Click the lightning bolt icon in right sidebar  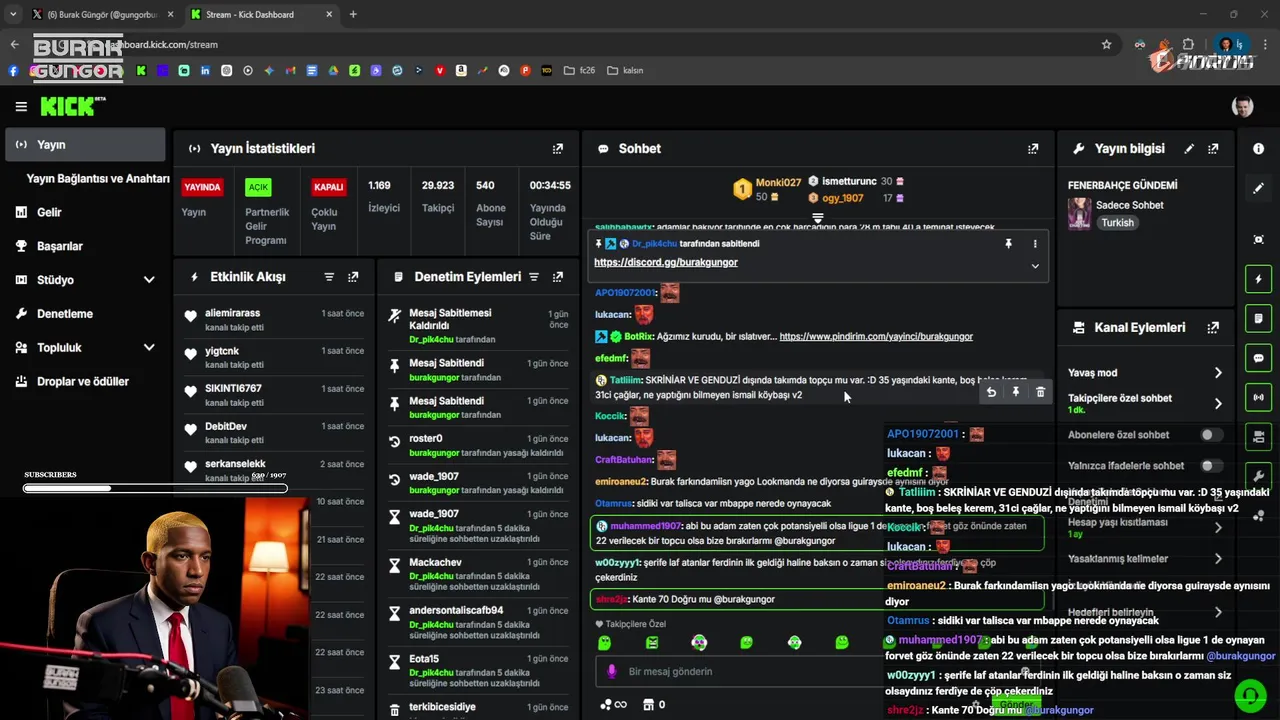[1258, 279]
